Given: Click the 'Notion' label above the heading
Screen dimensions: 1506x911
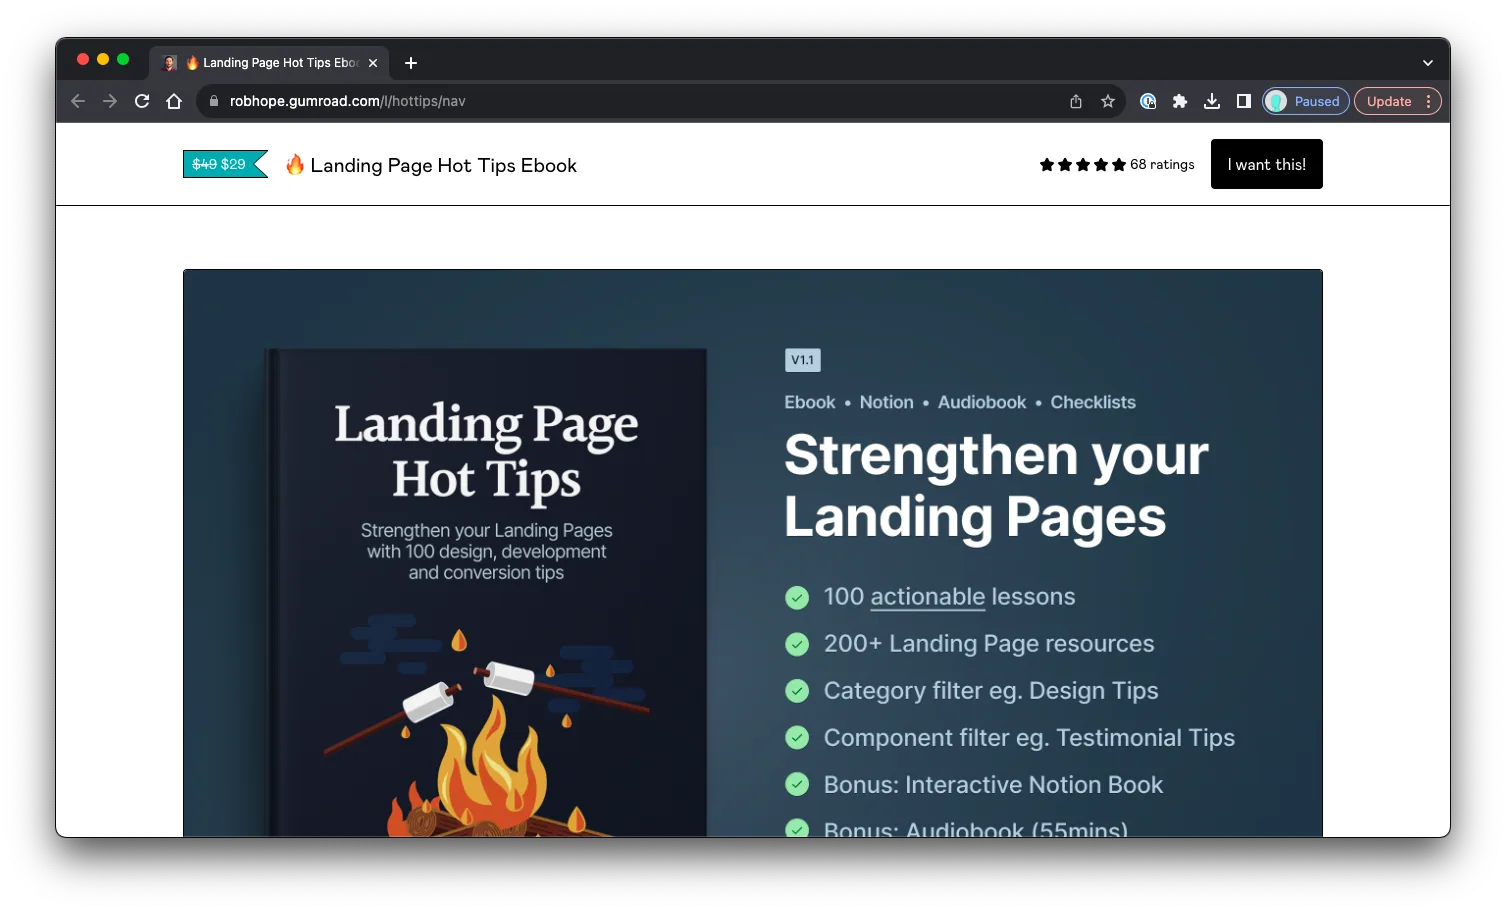Looking at the screenshot, I should [887, 402].
